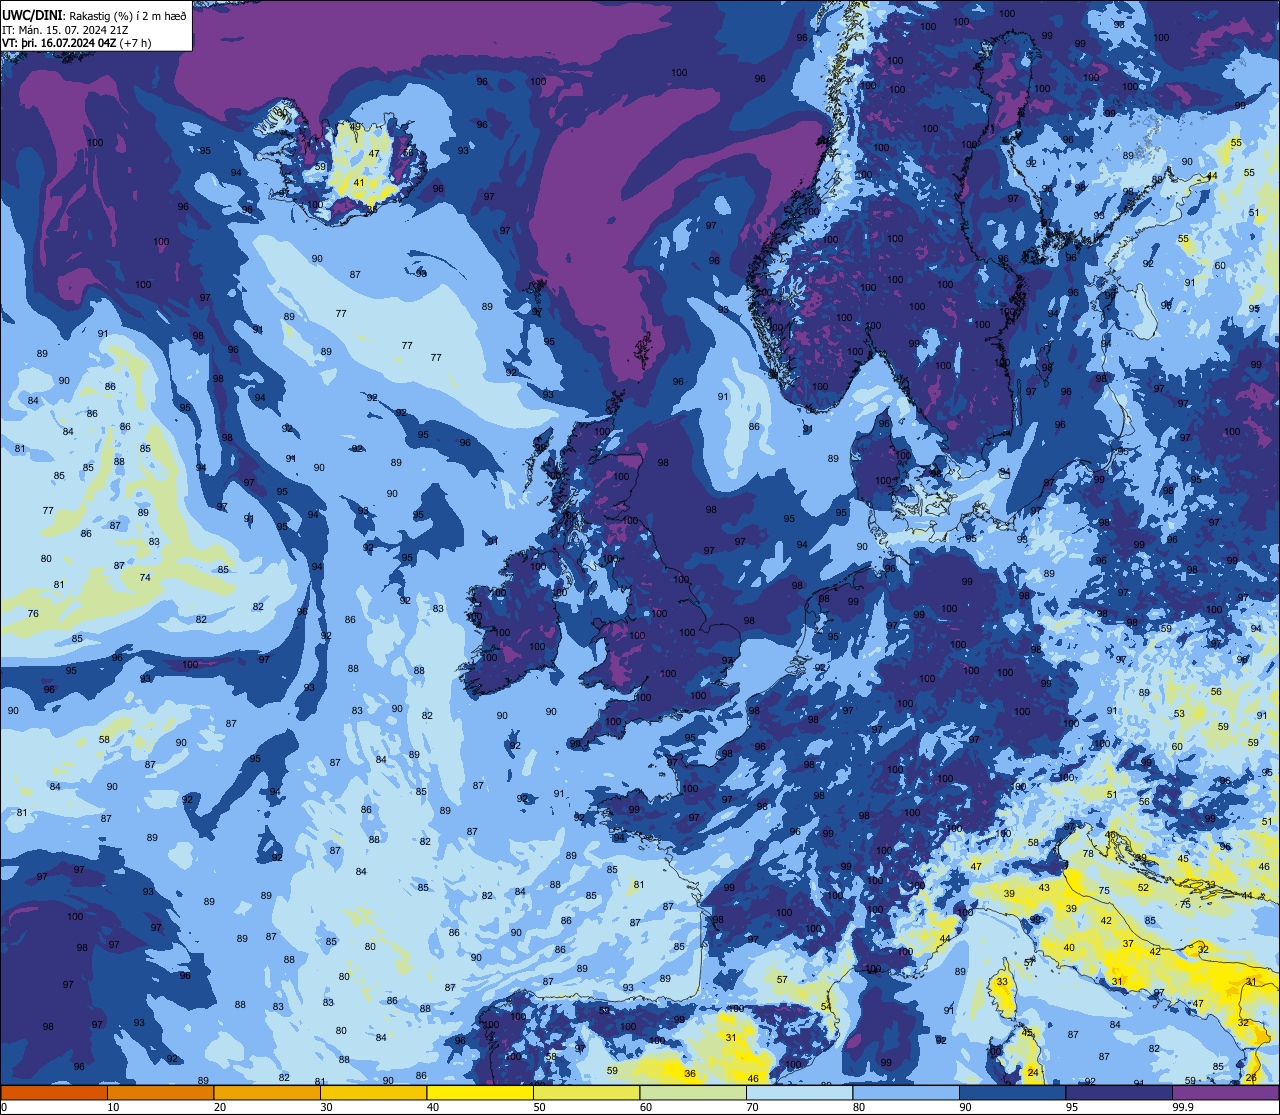Click the legend color band between 20 and 30
This screenshot has width=1280, height=1115.
pyautogui.click(x=267, y=1092)
